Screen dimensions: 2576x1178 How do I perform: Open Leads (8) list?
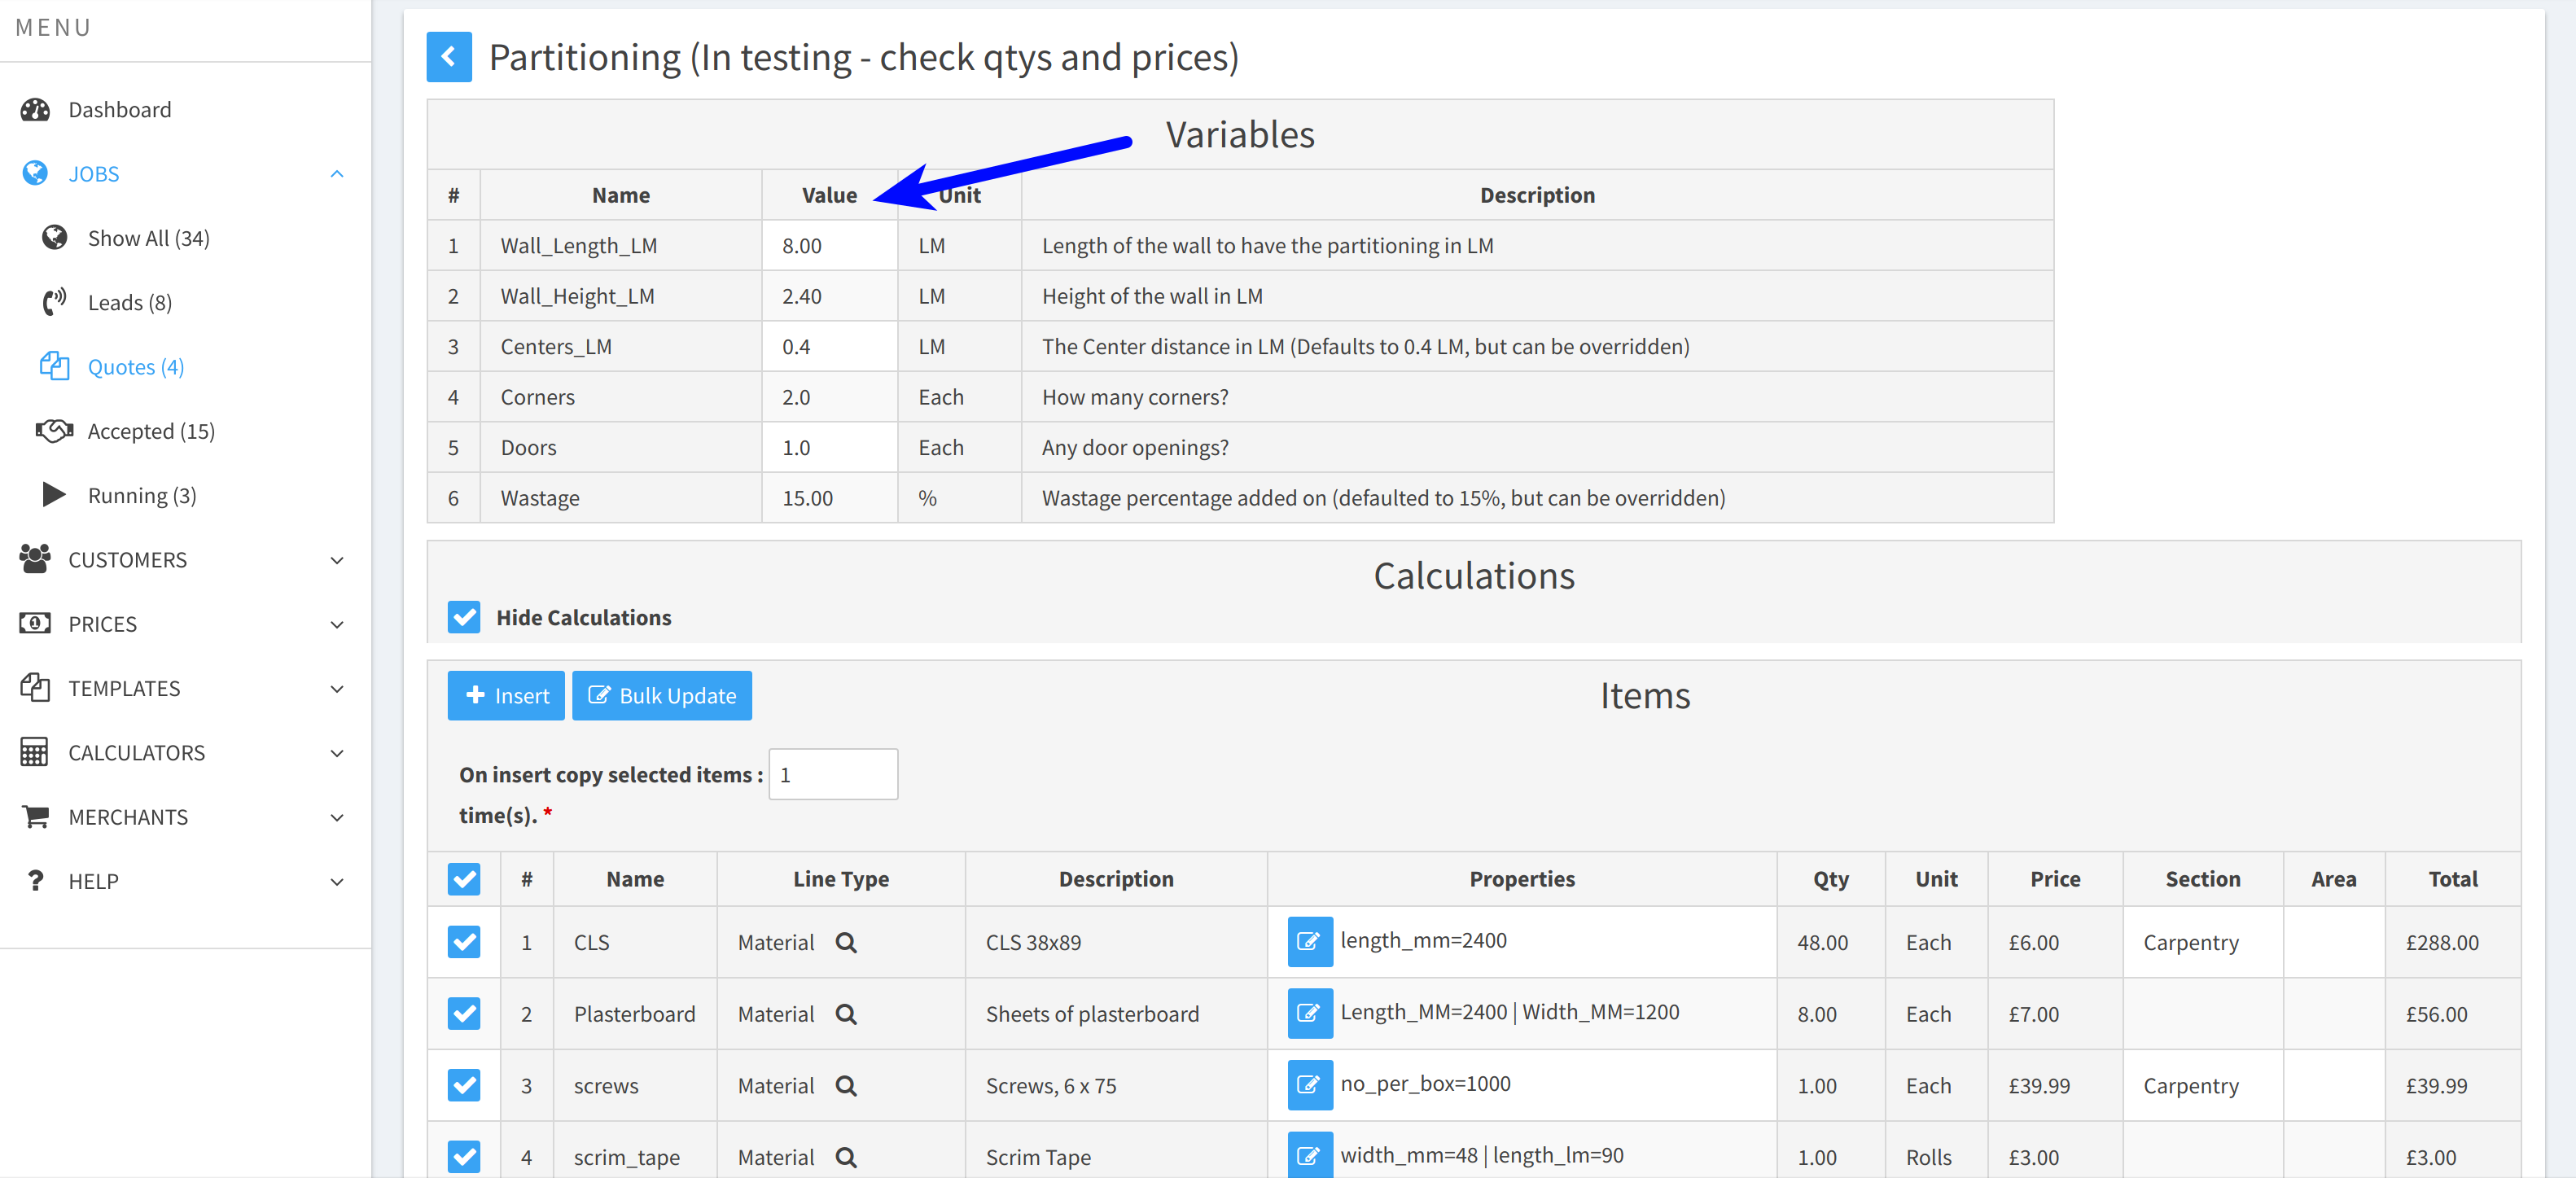(x=130, y=302)
